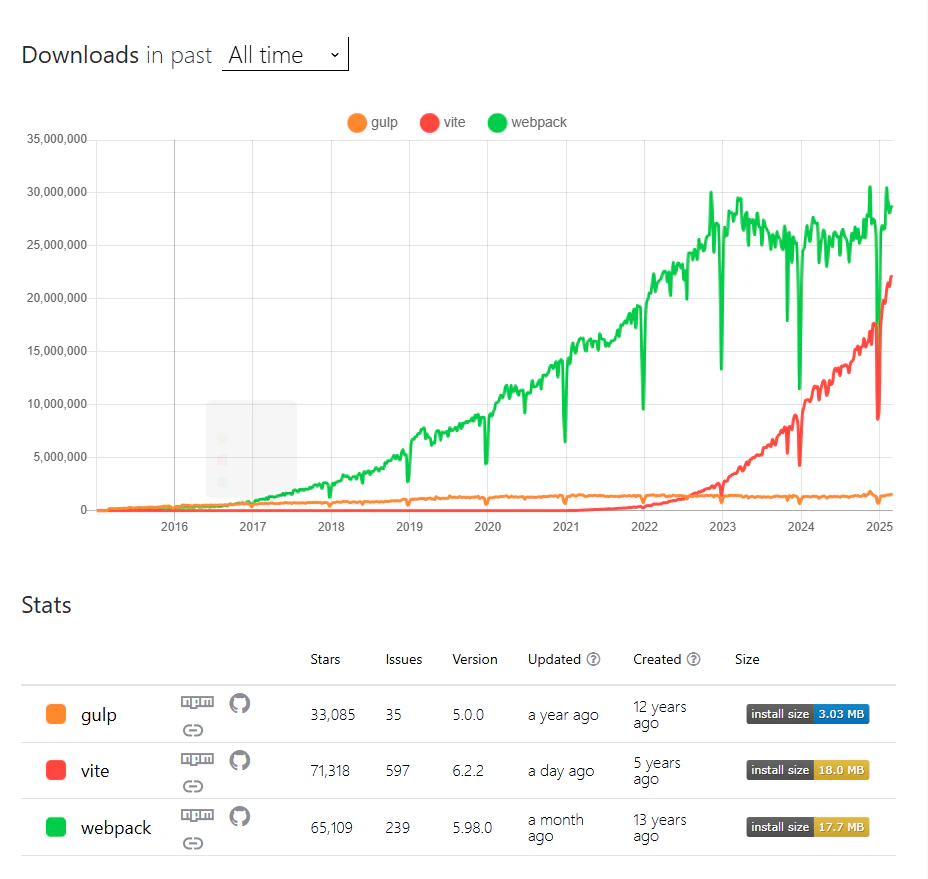Click help icon next to Created column
This screenshot has height=879, width=928.
point(694,659)
